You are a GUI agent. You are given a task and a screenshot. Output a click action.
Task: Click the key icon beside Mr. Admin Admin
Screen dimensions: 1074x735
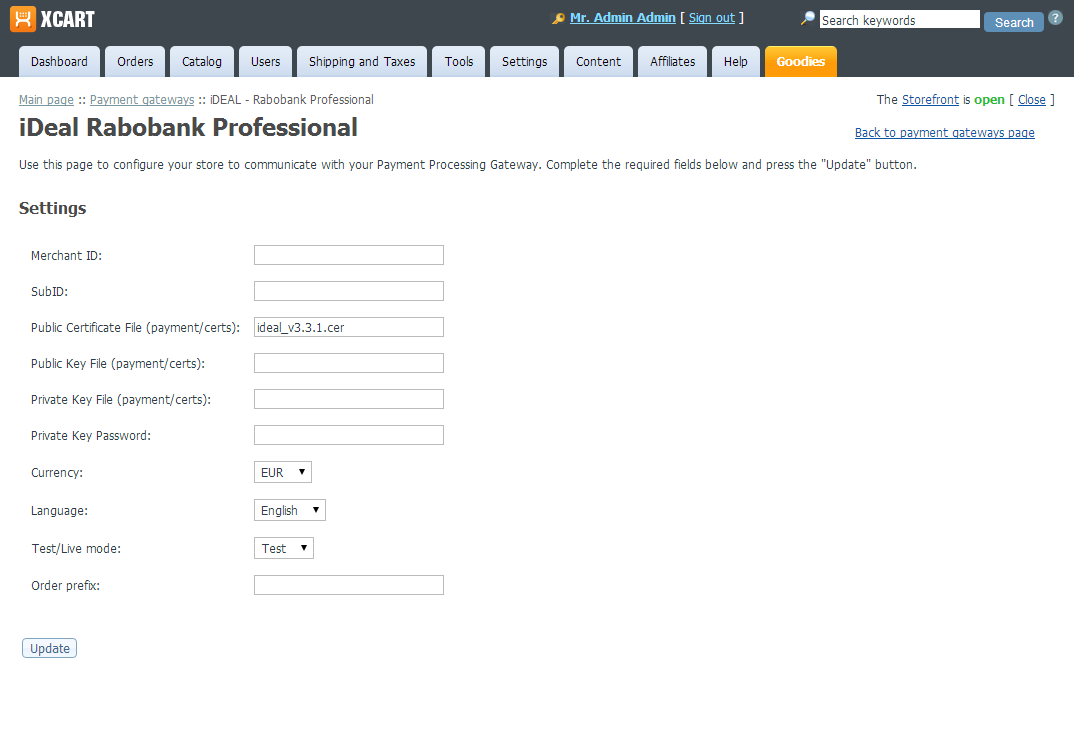coord(558,18)
